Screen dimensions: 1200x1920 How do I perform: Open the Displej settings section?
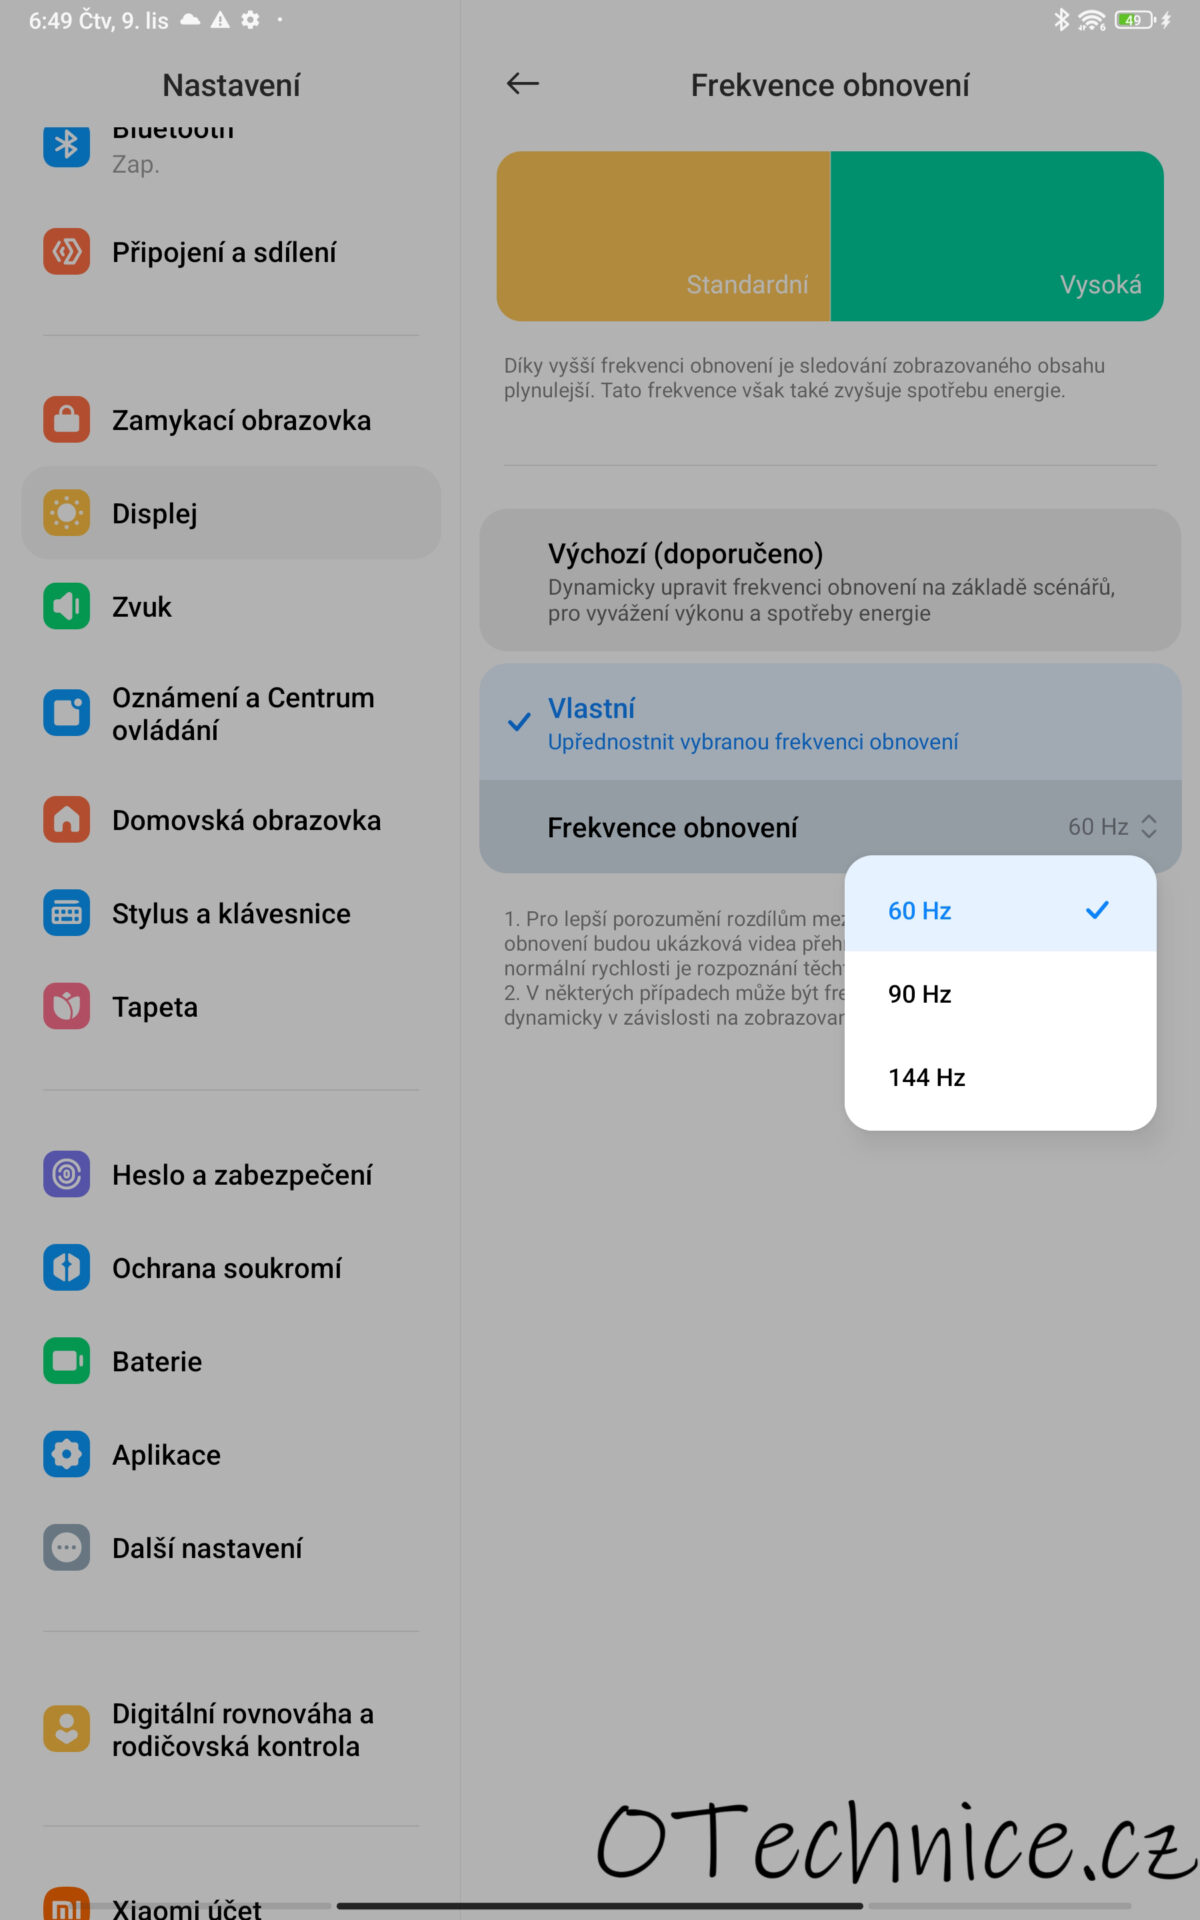tap(231, 513)
